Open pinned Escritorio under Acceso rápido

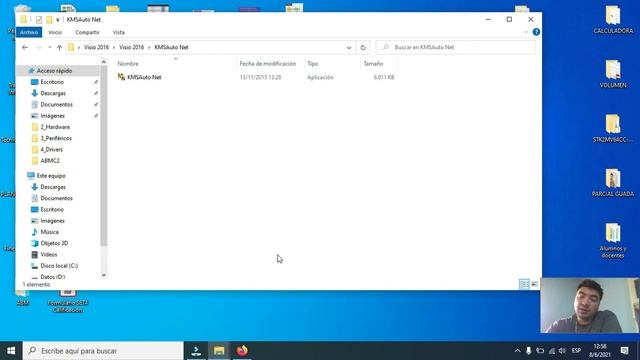pyautogui.click(x=52, y=82)
